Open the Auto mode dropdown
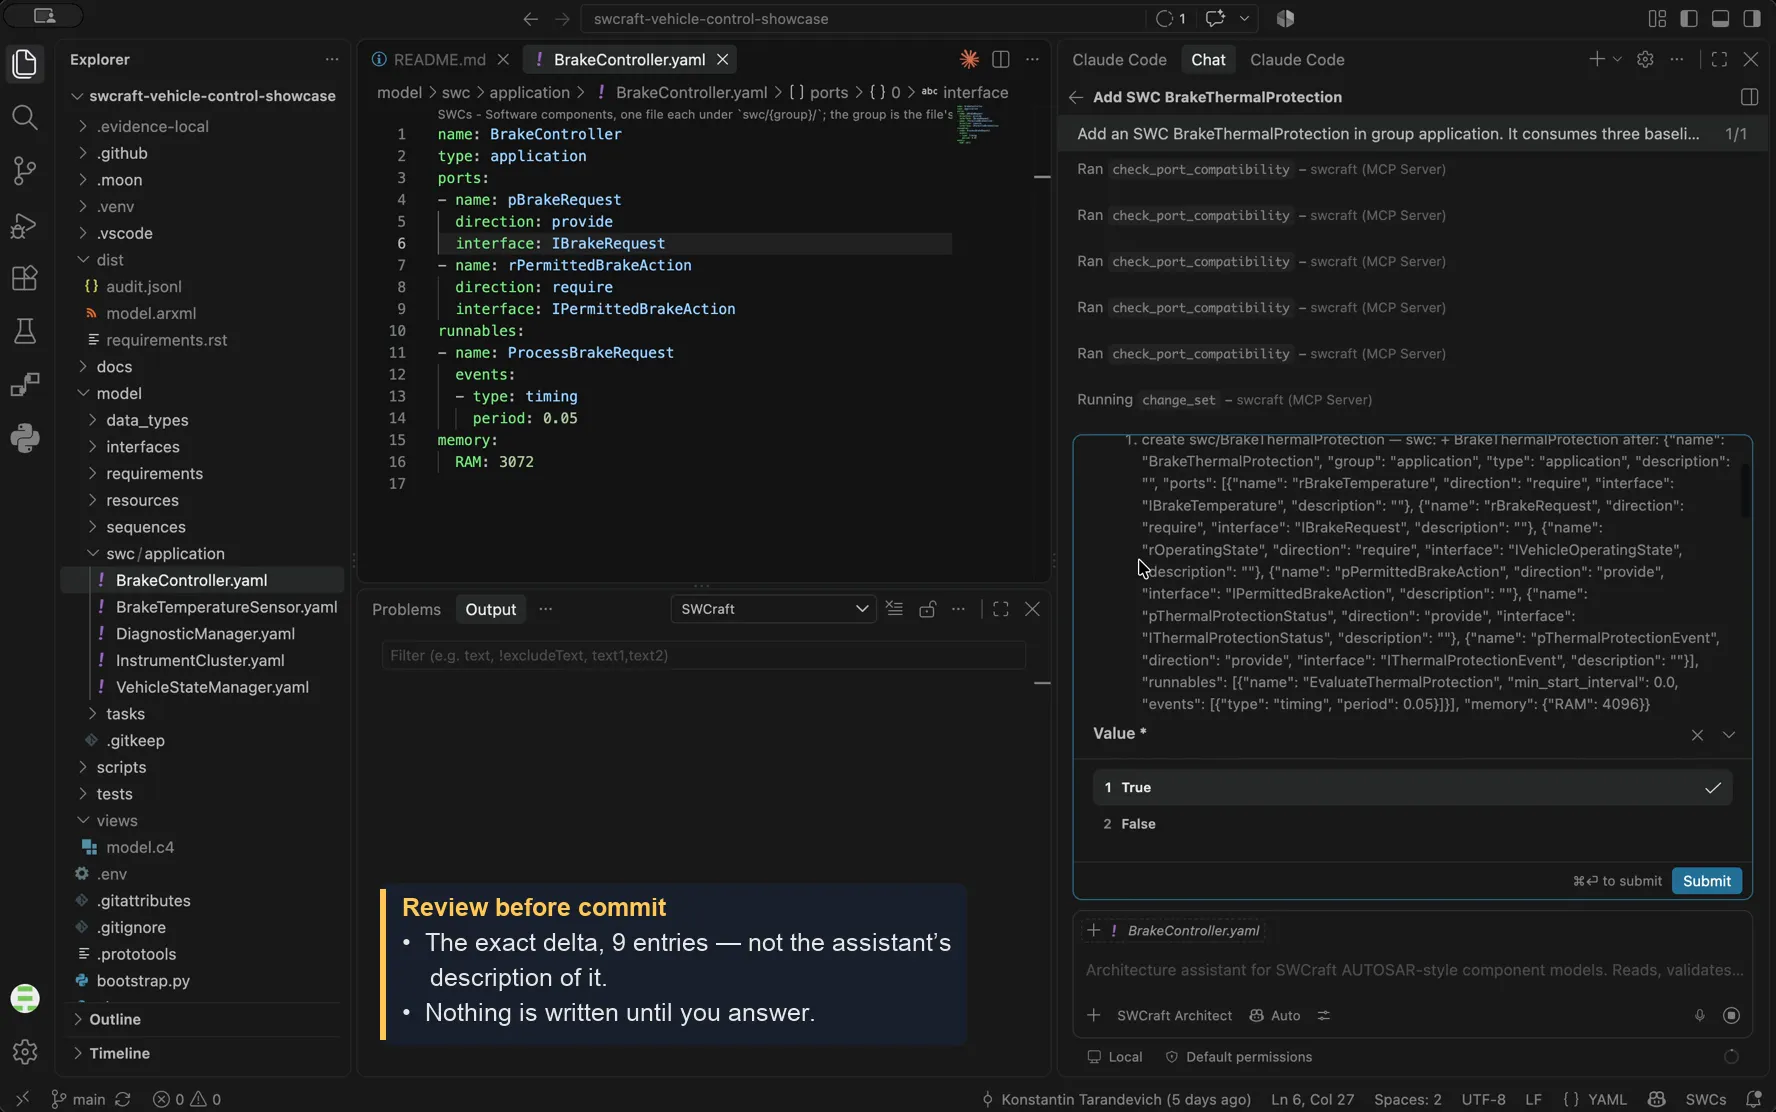The image size is (1776, 1112). click(1275, 1016)
